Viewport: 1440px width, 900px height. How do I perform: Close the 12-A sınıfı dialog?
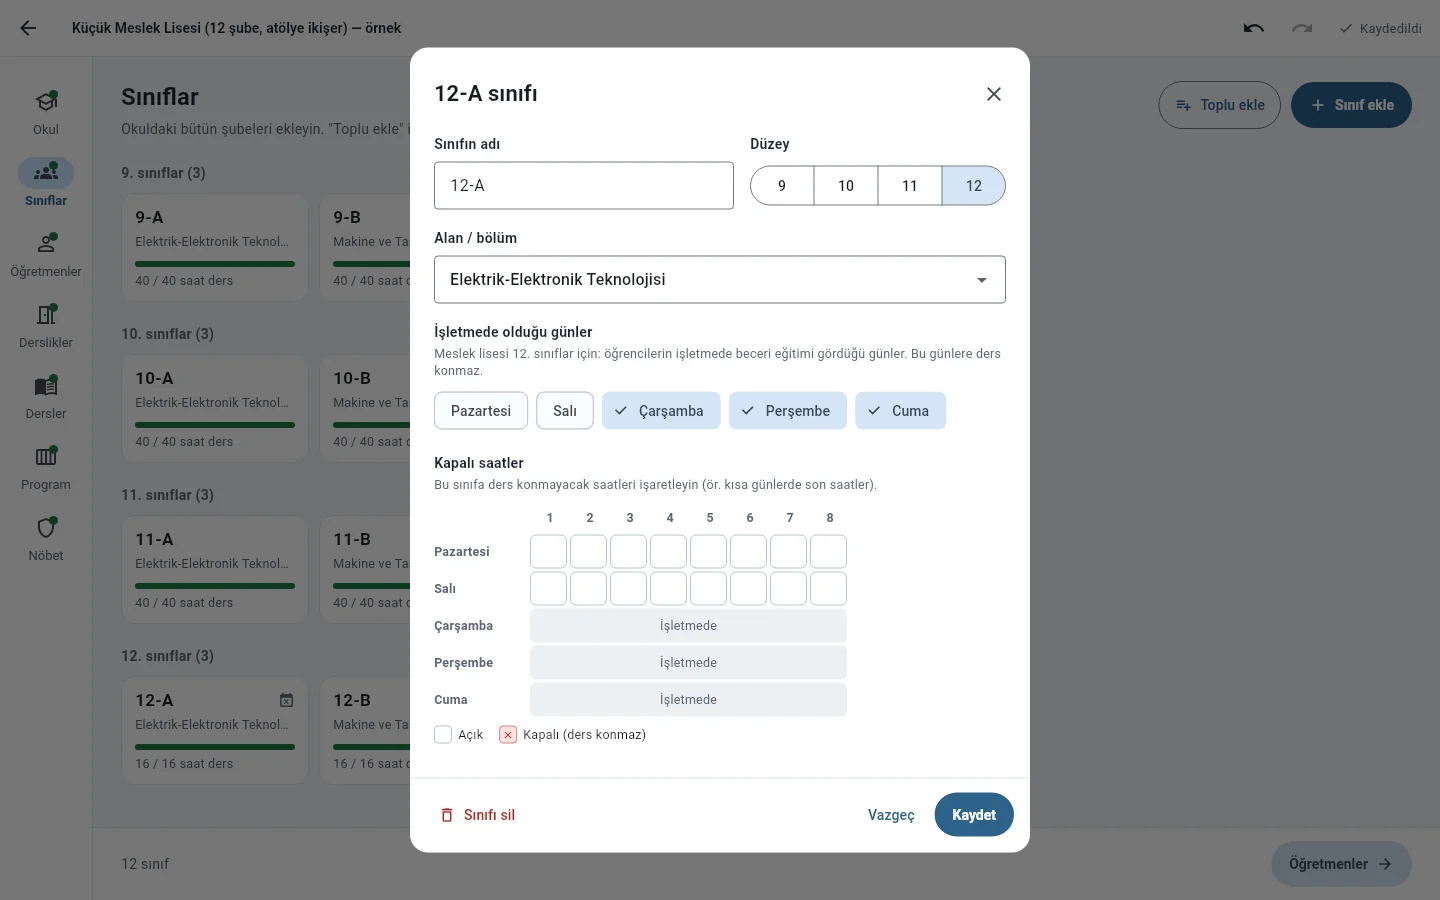(x=994, y=94)
